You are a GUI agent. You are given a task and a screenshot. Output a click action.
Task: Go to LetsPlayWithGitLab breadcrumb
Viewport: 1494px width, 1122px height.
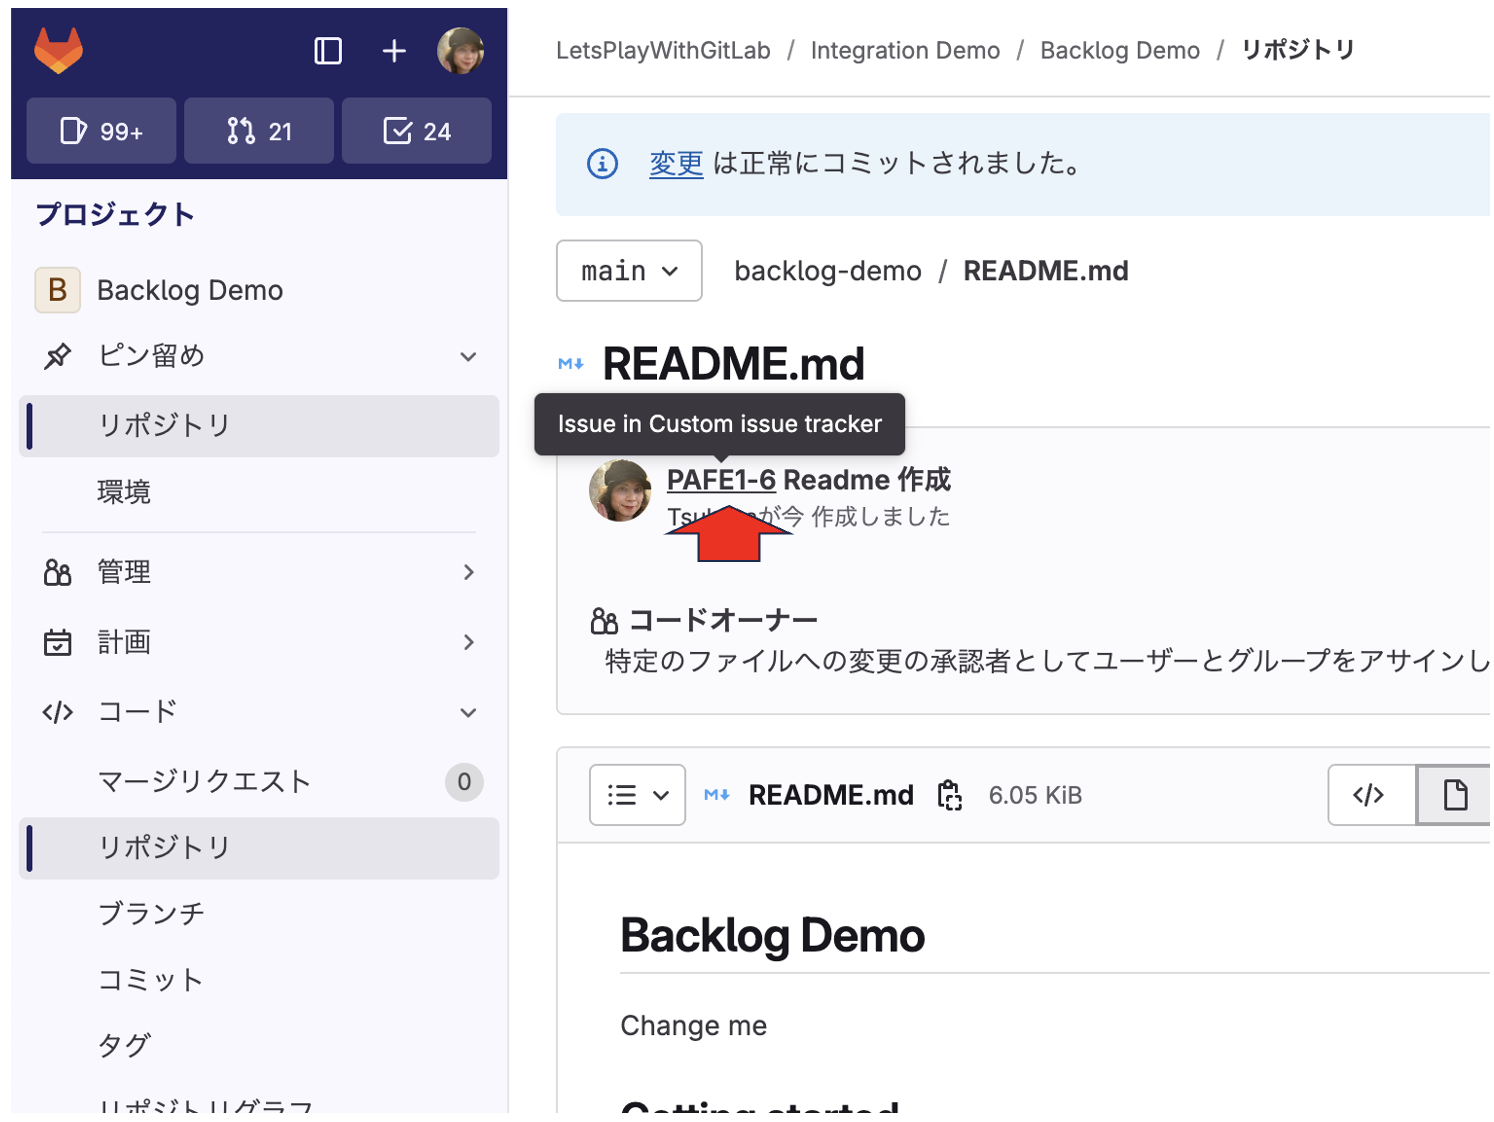point(663,50)
